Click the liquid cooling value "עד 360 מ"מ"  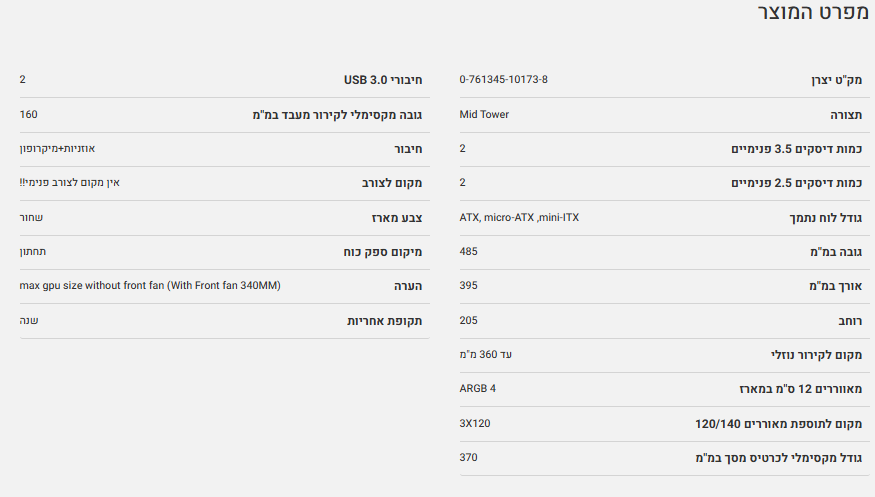tap(485, 354)
